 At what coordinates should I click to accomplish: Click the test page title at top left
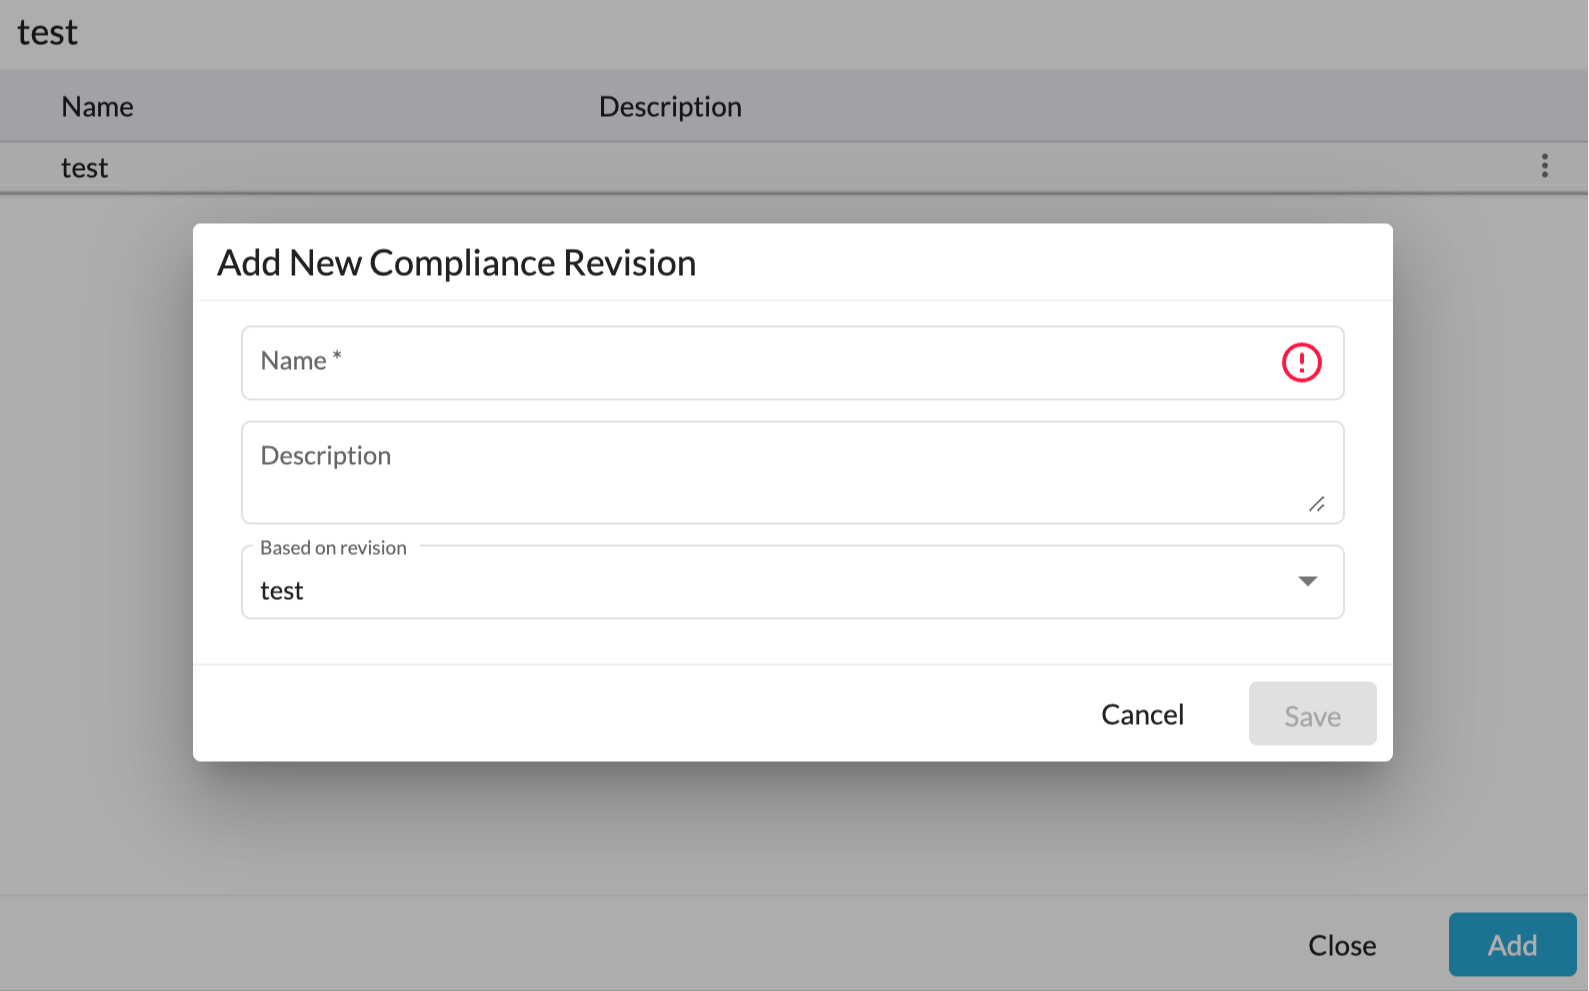coord(45,31)
